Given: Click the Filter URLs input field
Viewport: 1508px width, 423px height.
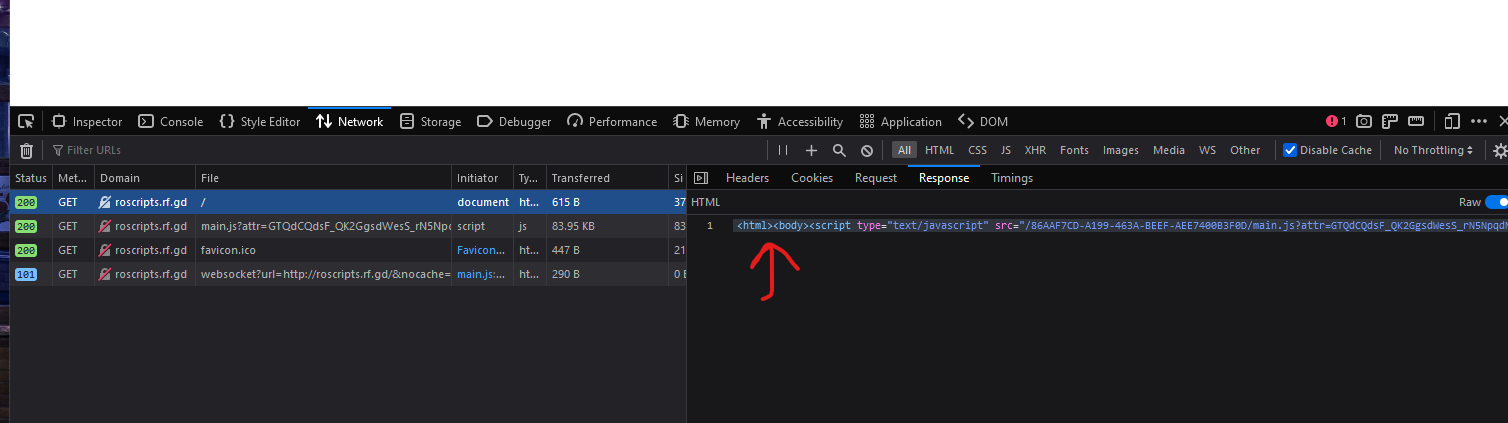Looking at the screenshot, I should coord(400,150).
